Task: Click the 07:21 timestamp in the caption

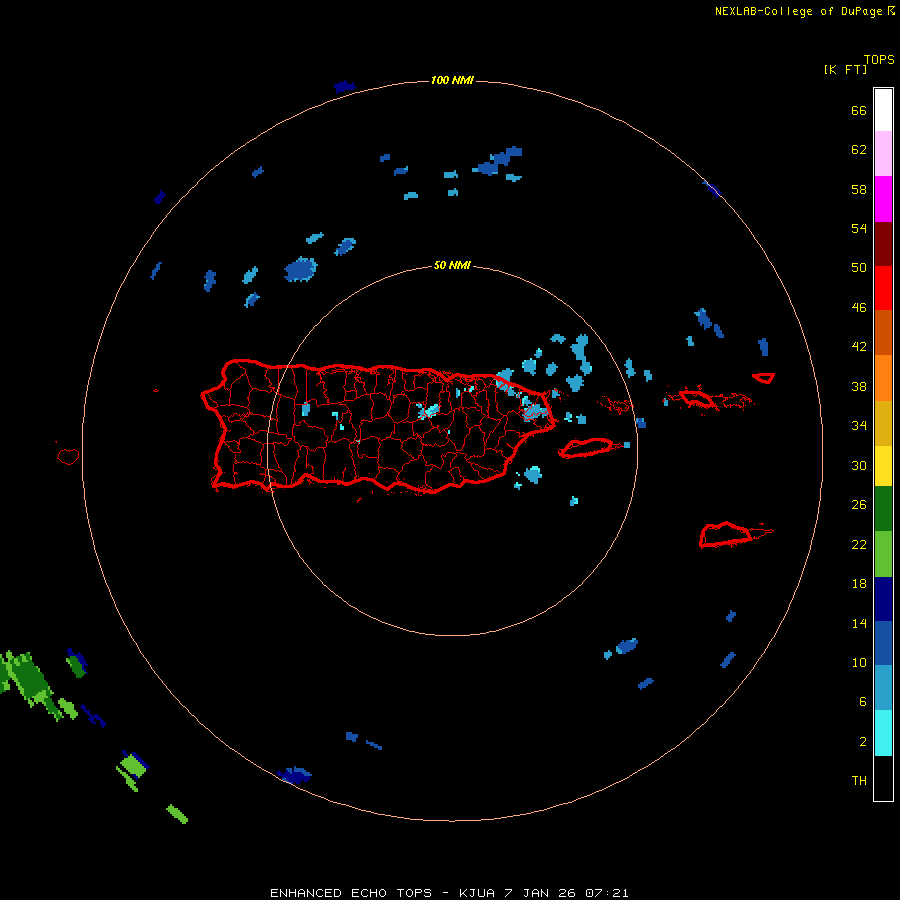Action: [607, 893]
